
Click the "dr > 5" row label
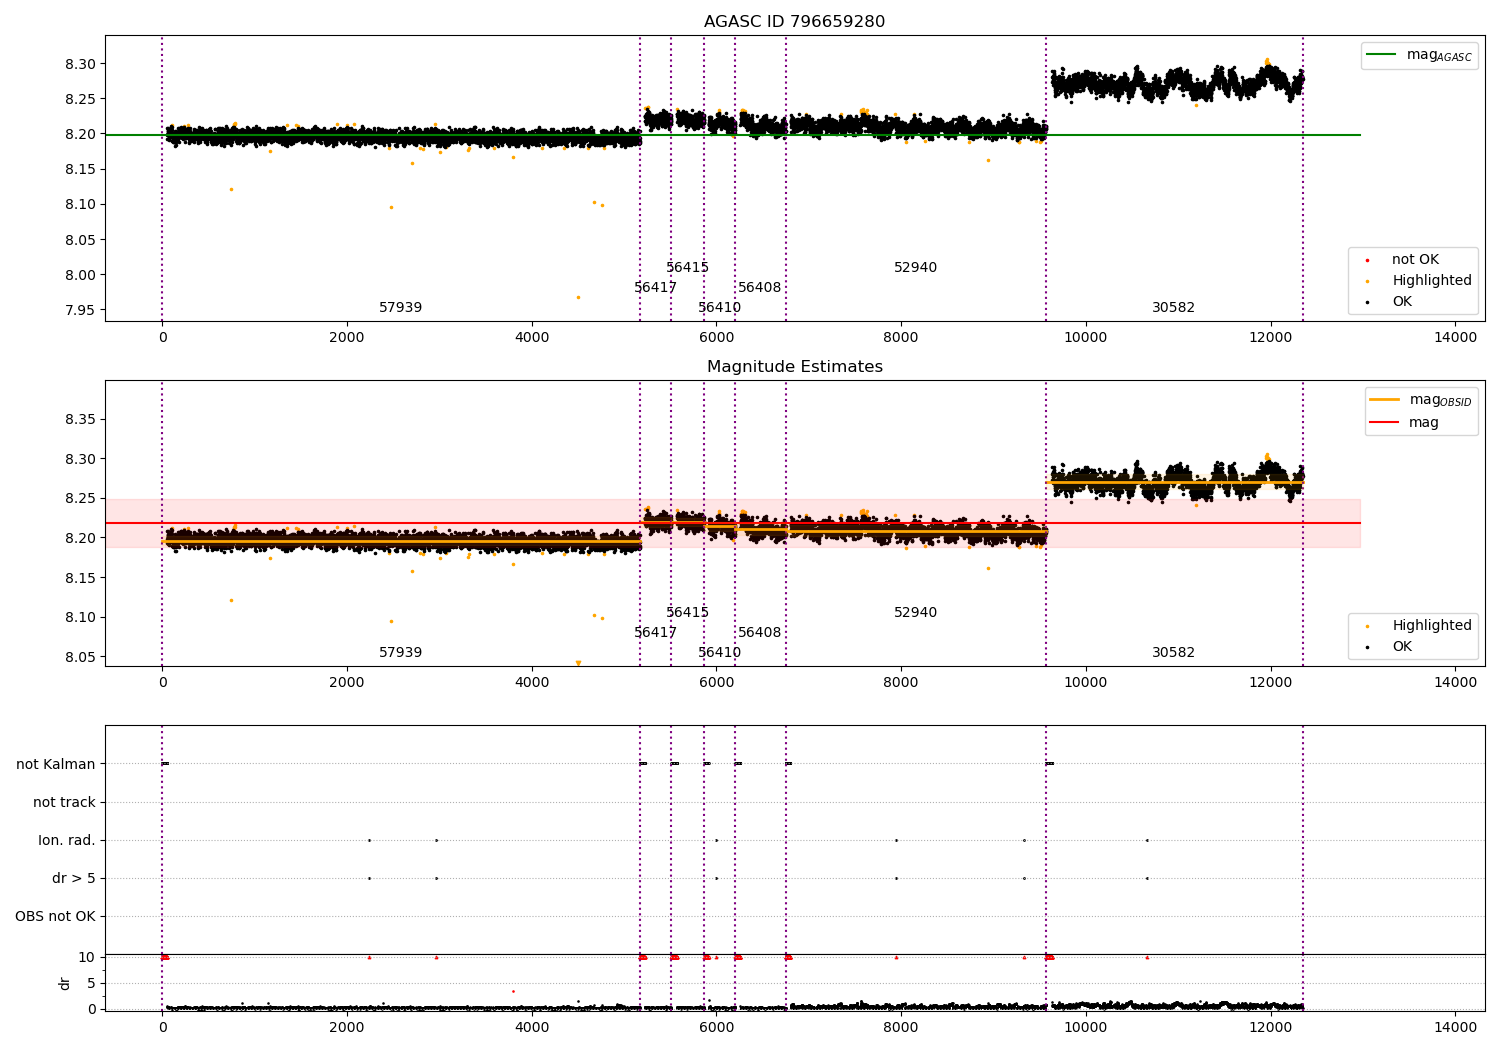click(x=74, y=879)
